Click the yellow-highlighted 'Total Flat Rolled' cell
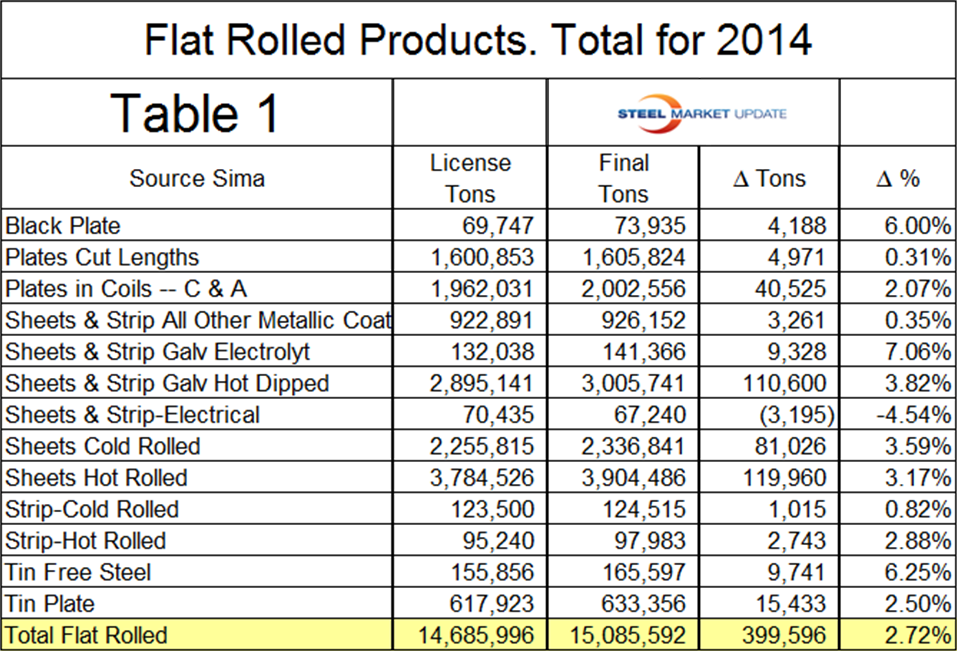The image size is (957, 651). (87, 635)
